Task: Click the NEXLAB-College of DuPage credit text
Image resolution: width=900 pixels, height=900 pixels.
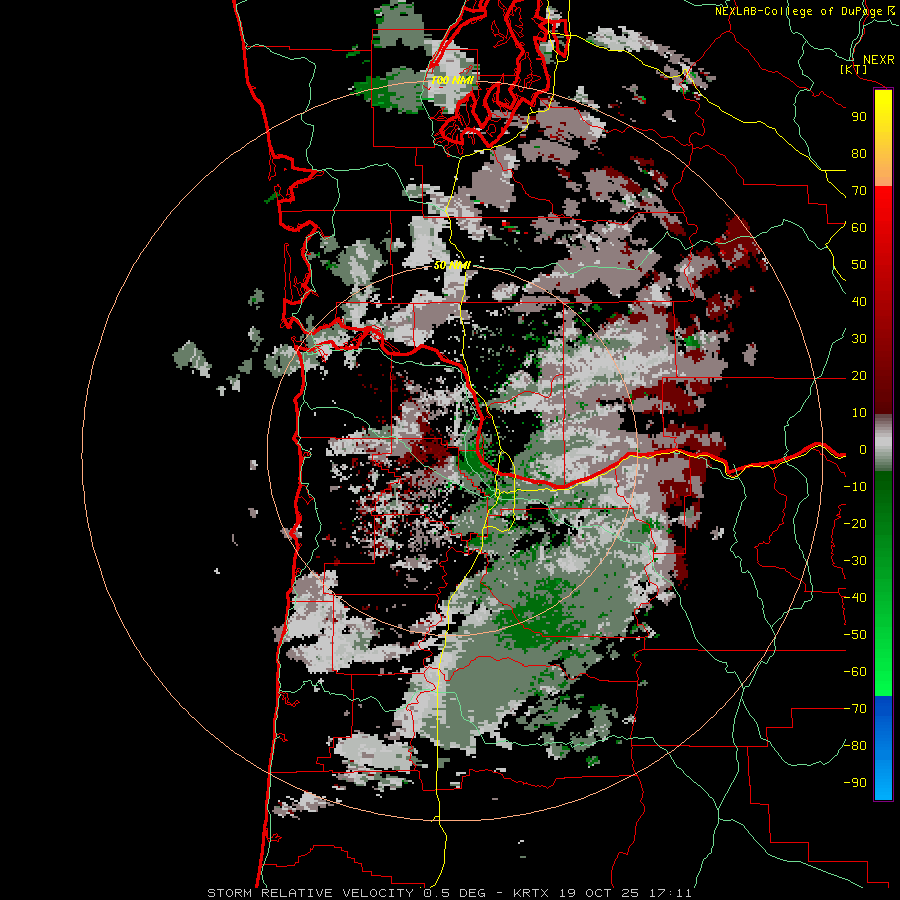Action: (798, 11)
